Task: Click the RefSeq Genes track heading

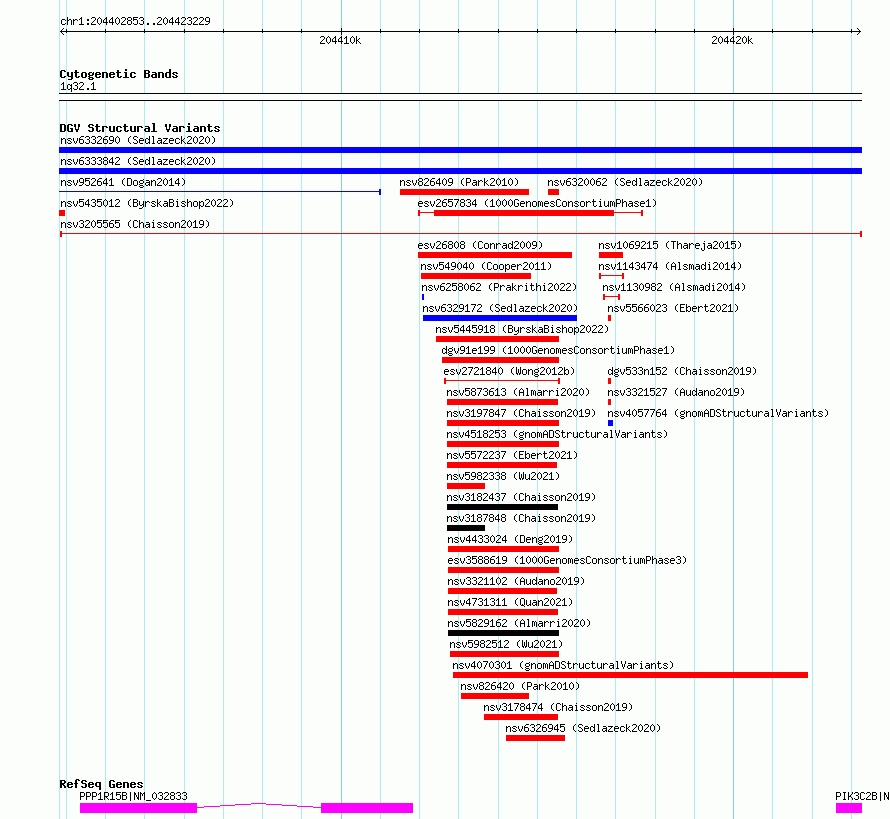Action: pyautogui.click(x=101, y=784)
